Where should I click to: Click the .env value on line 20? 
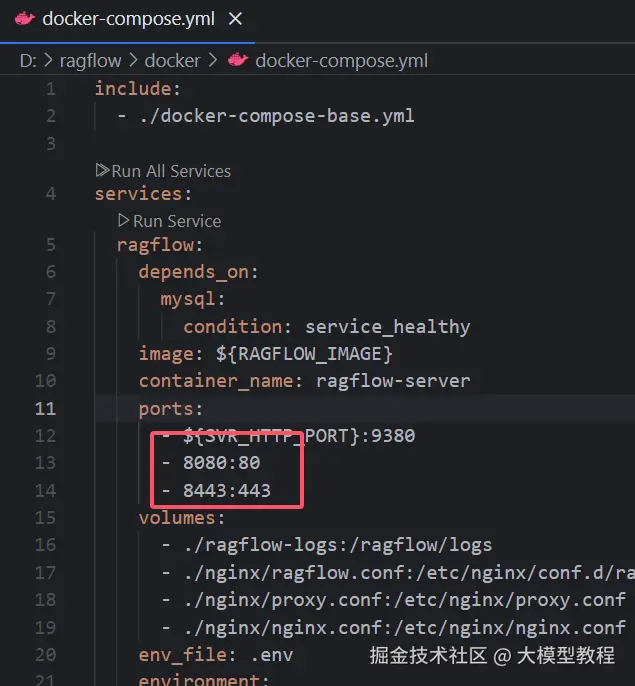(x=272, y=655)
